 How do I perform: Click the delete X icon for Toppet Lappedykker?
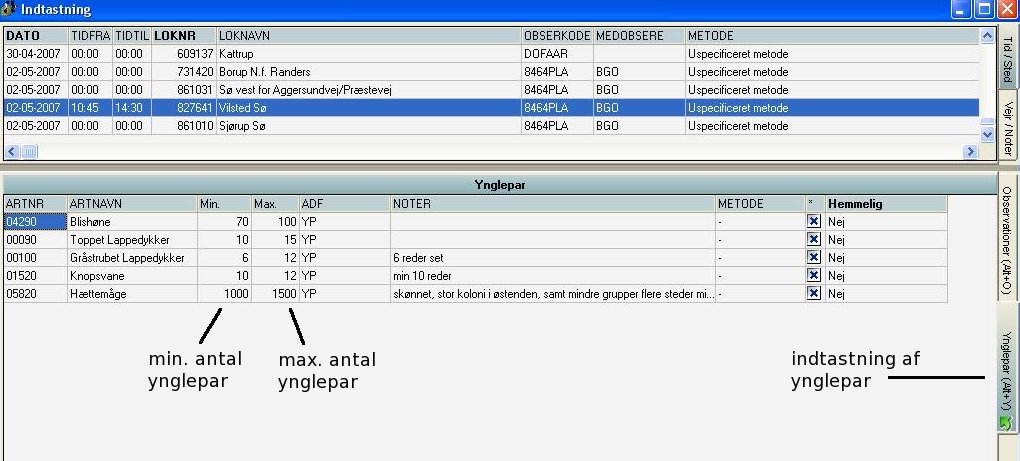click(x=813, y=239)
